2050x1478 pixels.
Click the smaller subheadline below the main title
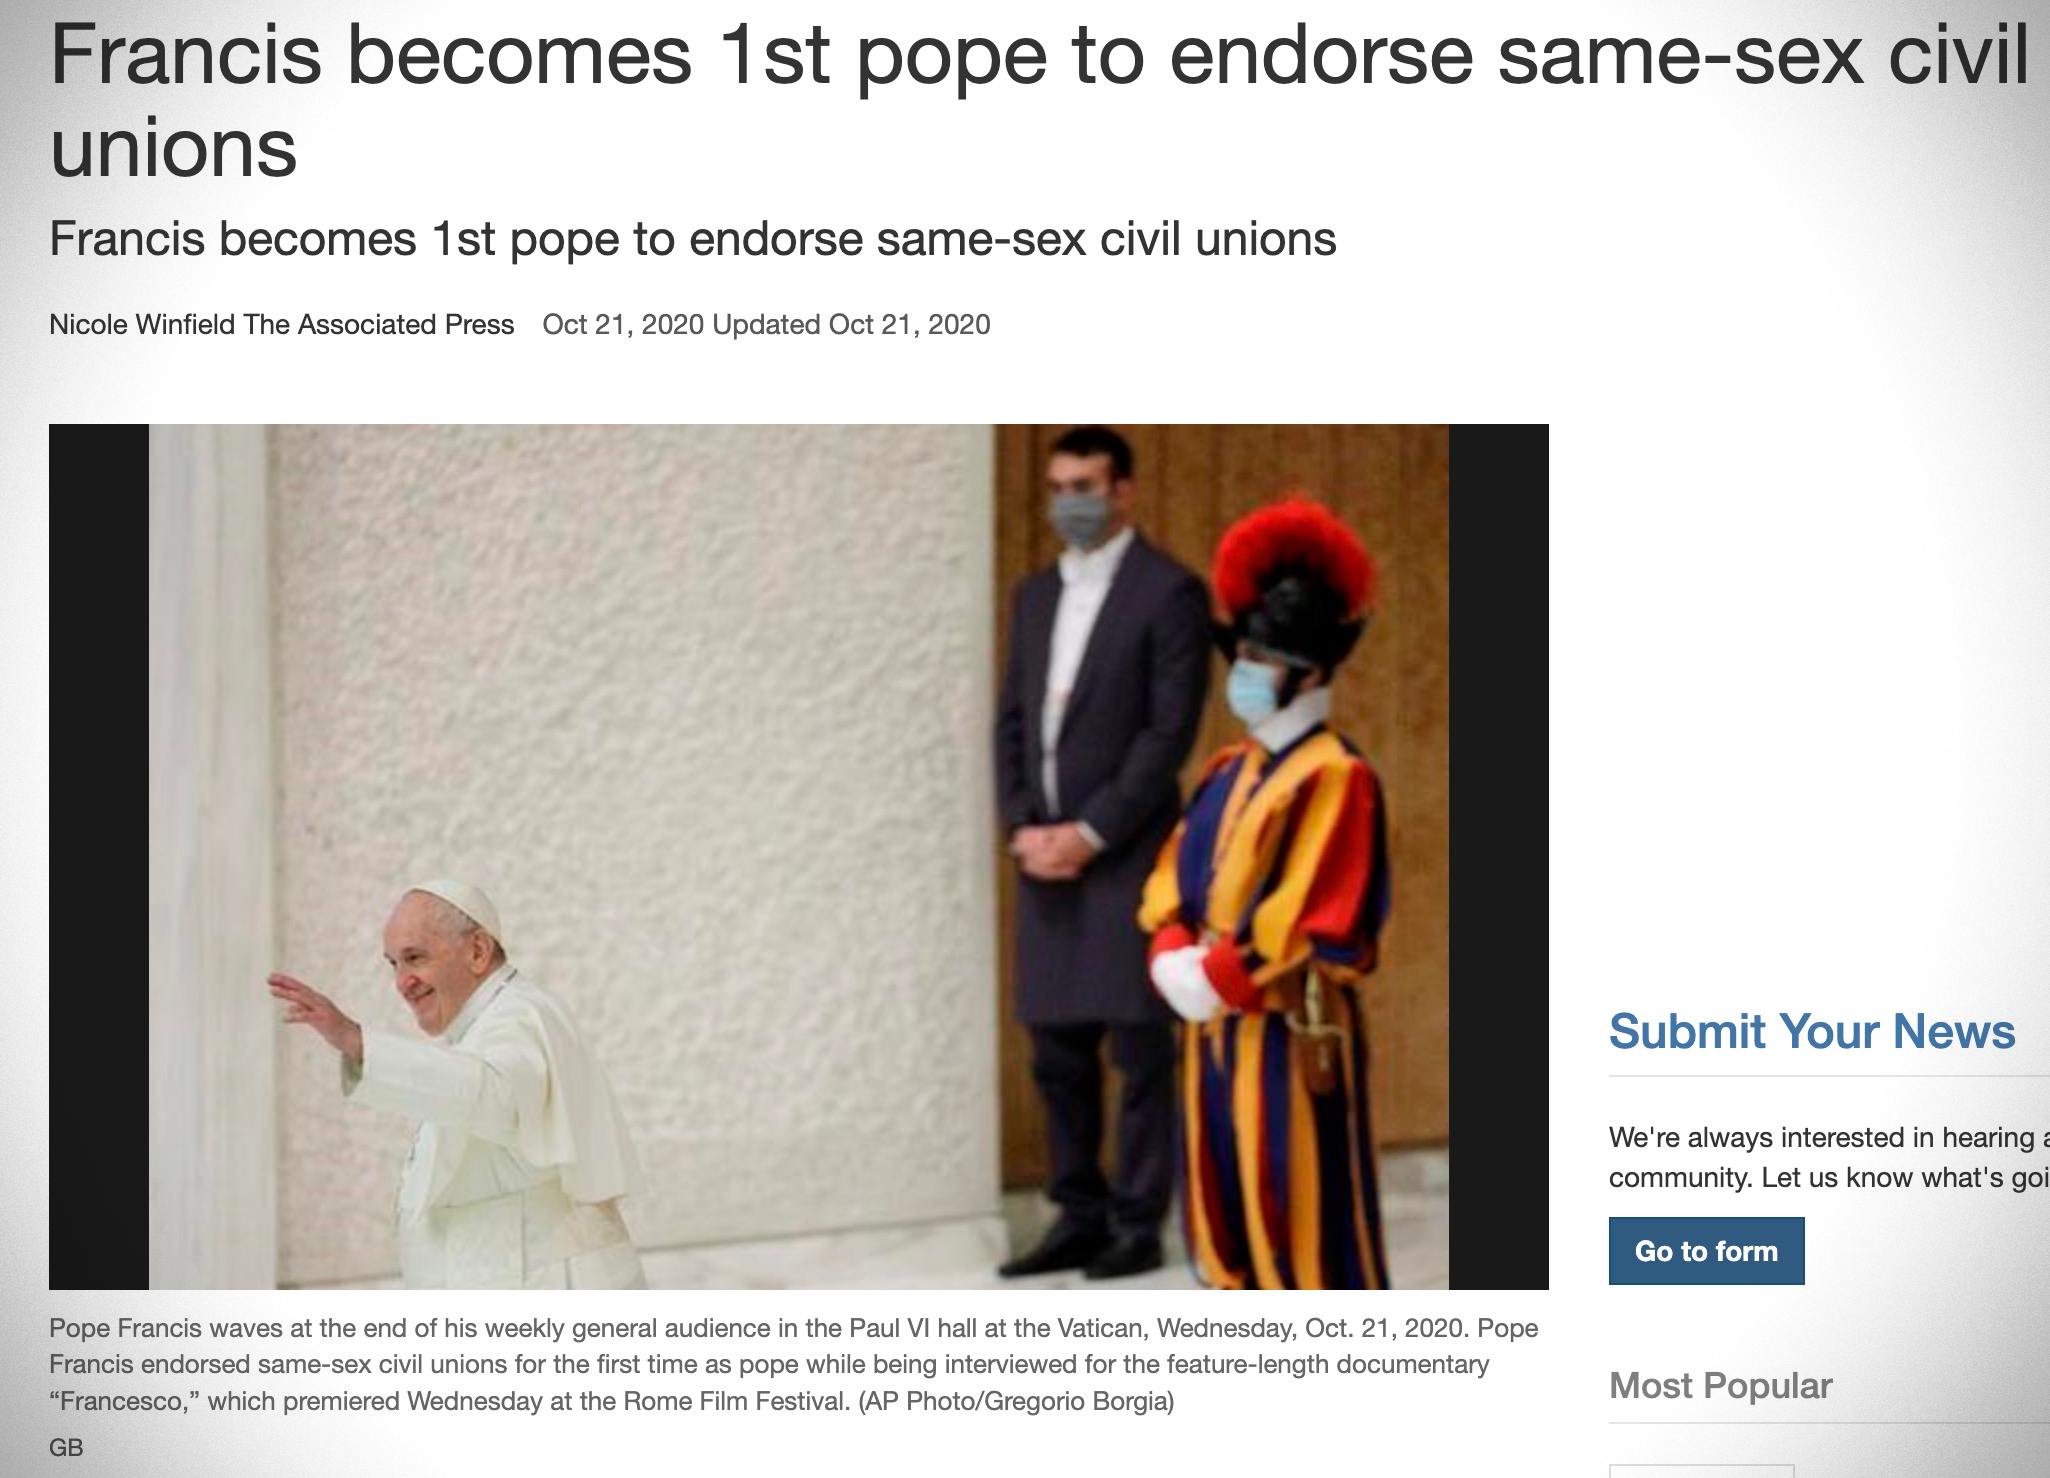click(692, 239)
